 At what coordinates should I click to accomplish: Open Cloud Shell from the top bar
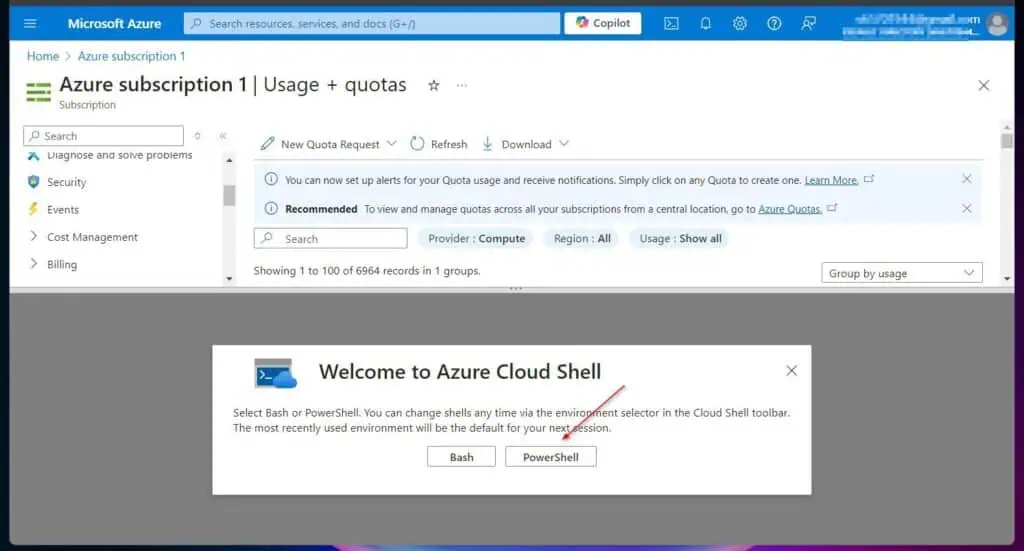click(x=671, y=24)
